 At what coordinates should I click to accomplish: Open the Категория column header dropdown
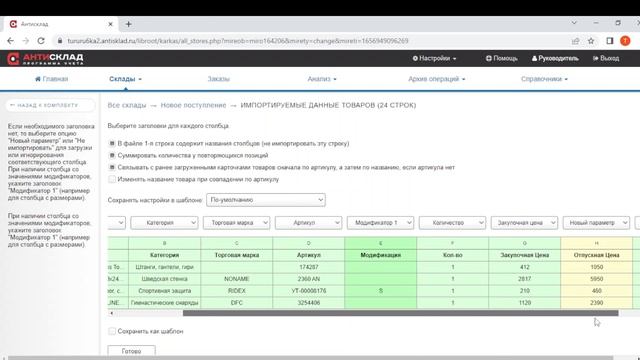[164, 223]
